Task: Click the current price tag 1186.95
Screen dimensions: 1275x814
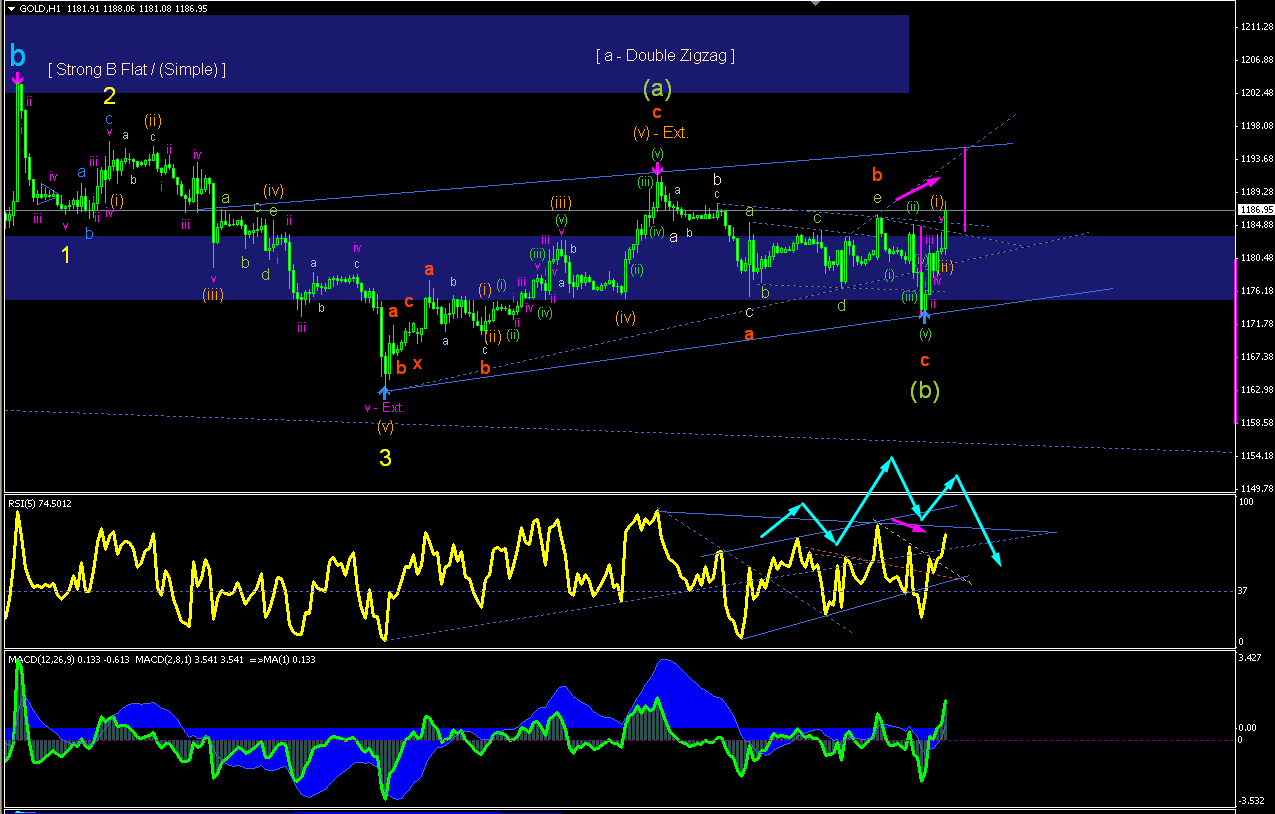Action: [x=1254, y=210]
